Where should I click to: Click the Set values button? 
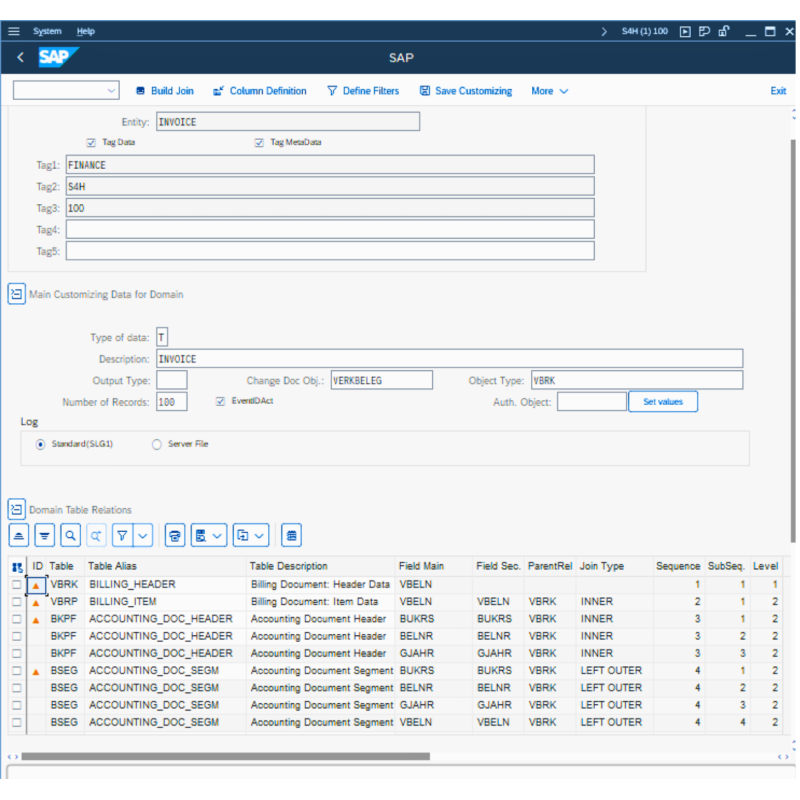[x=663, y=401]
